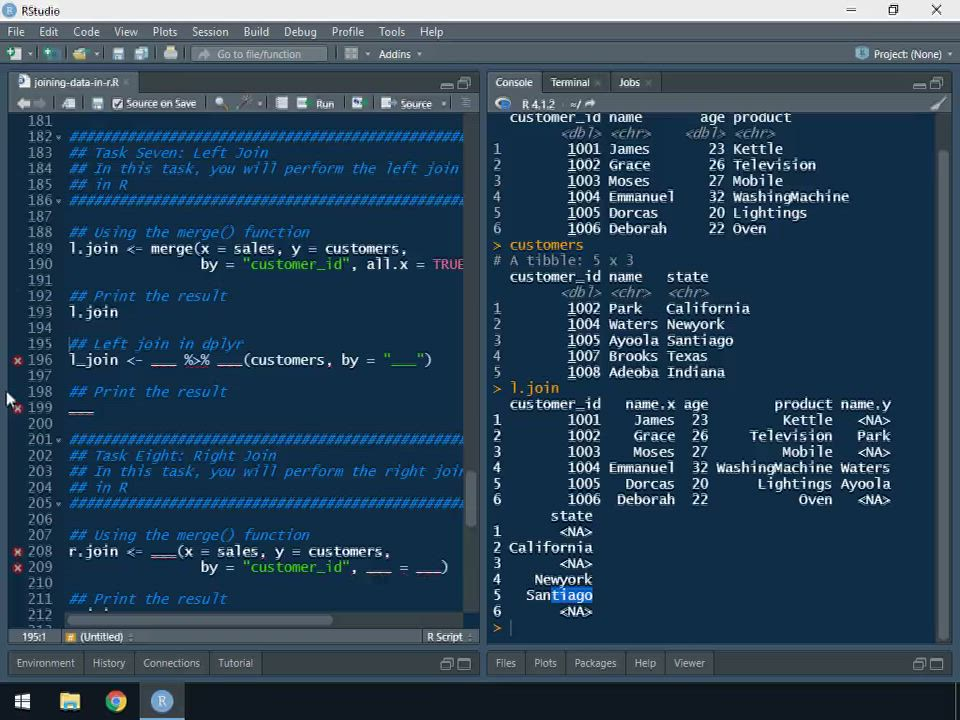
Task: Click the find/replace magnifier icon
Action: point(220,103)
